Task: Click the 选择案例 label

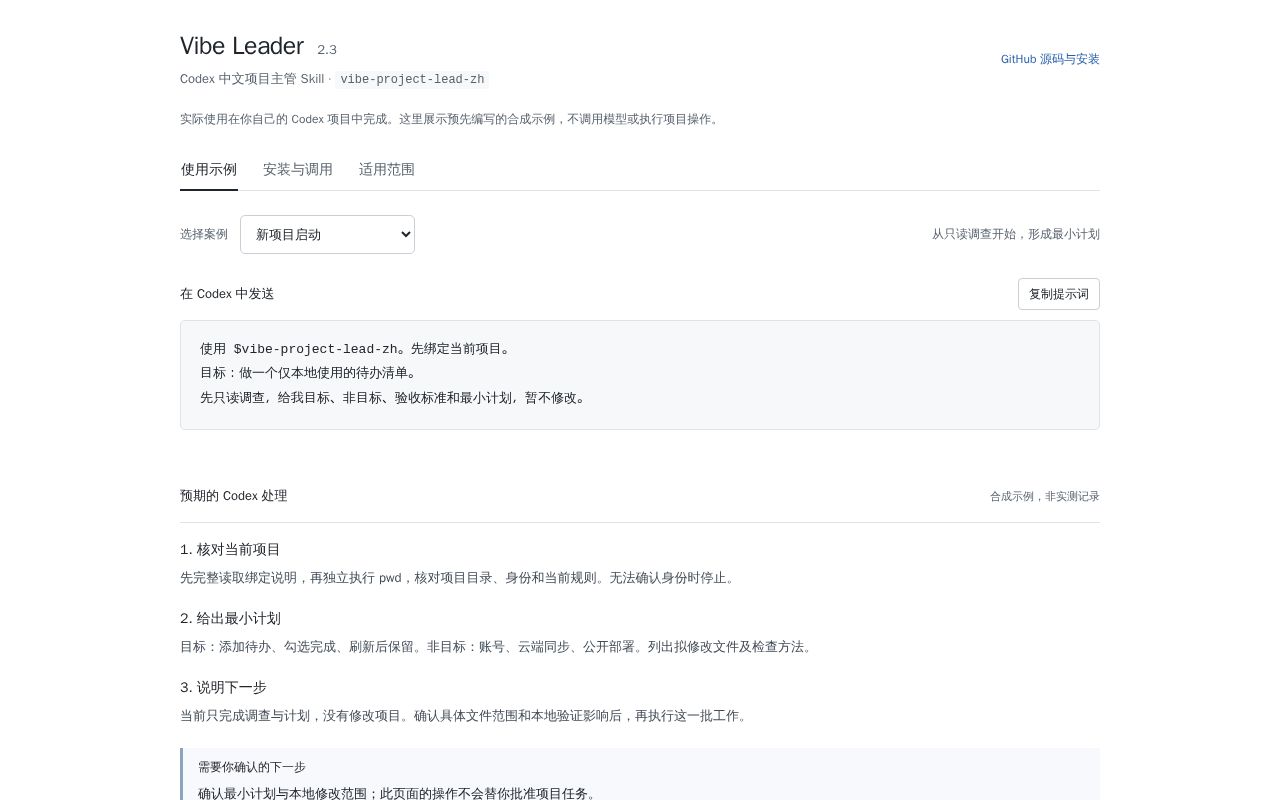Action: 204,234
